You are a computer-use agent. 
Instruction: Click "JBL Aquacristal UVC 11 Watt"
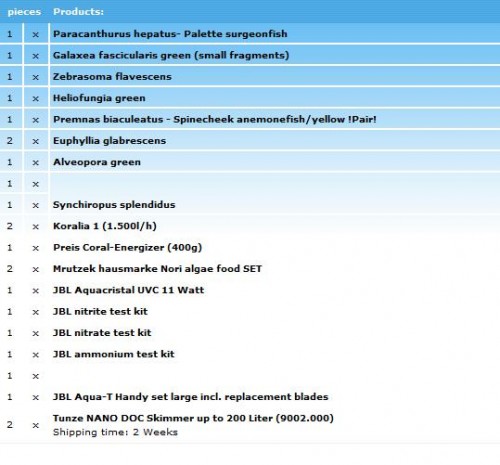128,290
